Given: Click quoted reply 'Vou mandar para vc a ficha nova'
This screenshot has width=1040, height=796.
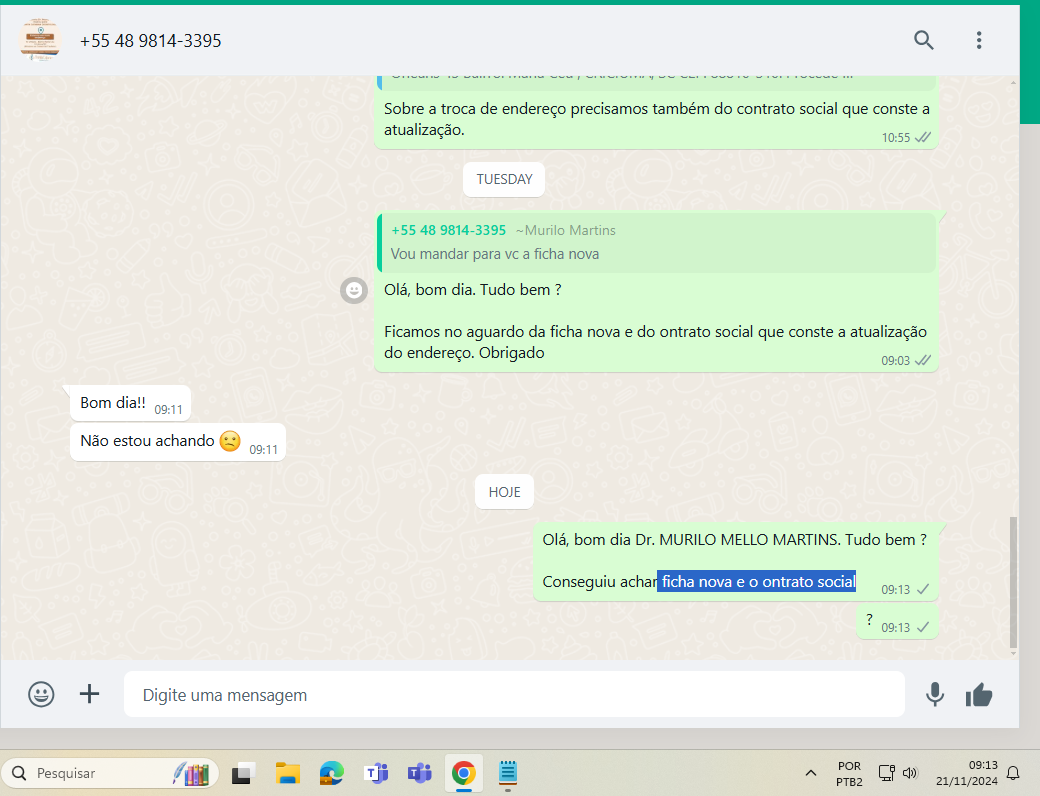Looking at the screenshot, I should point(656,242).
